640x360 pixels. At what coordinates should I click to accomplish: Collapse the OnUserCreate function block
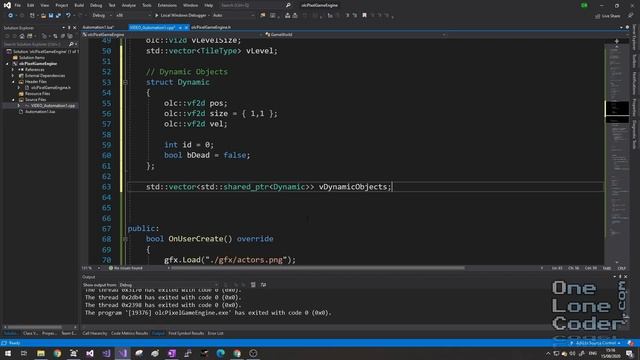click(x=125, y=239)
